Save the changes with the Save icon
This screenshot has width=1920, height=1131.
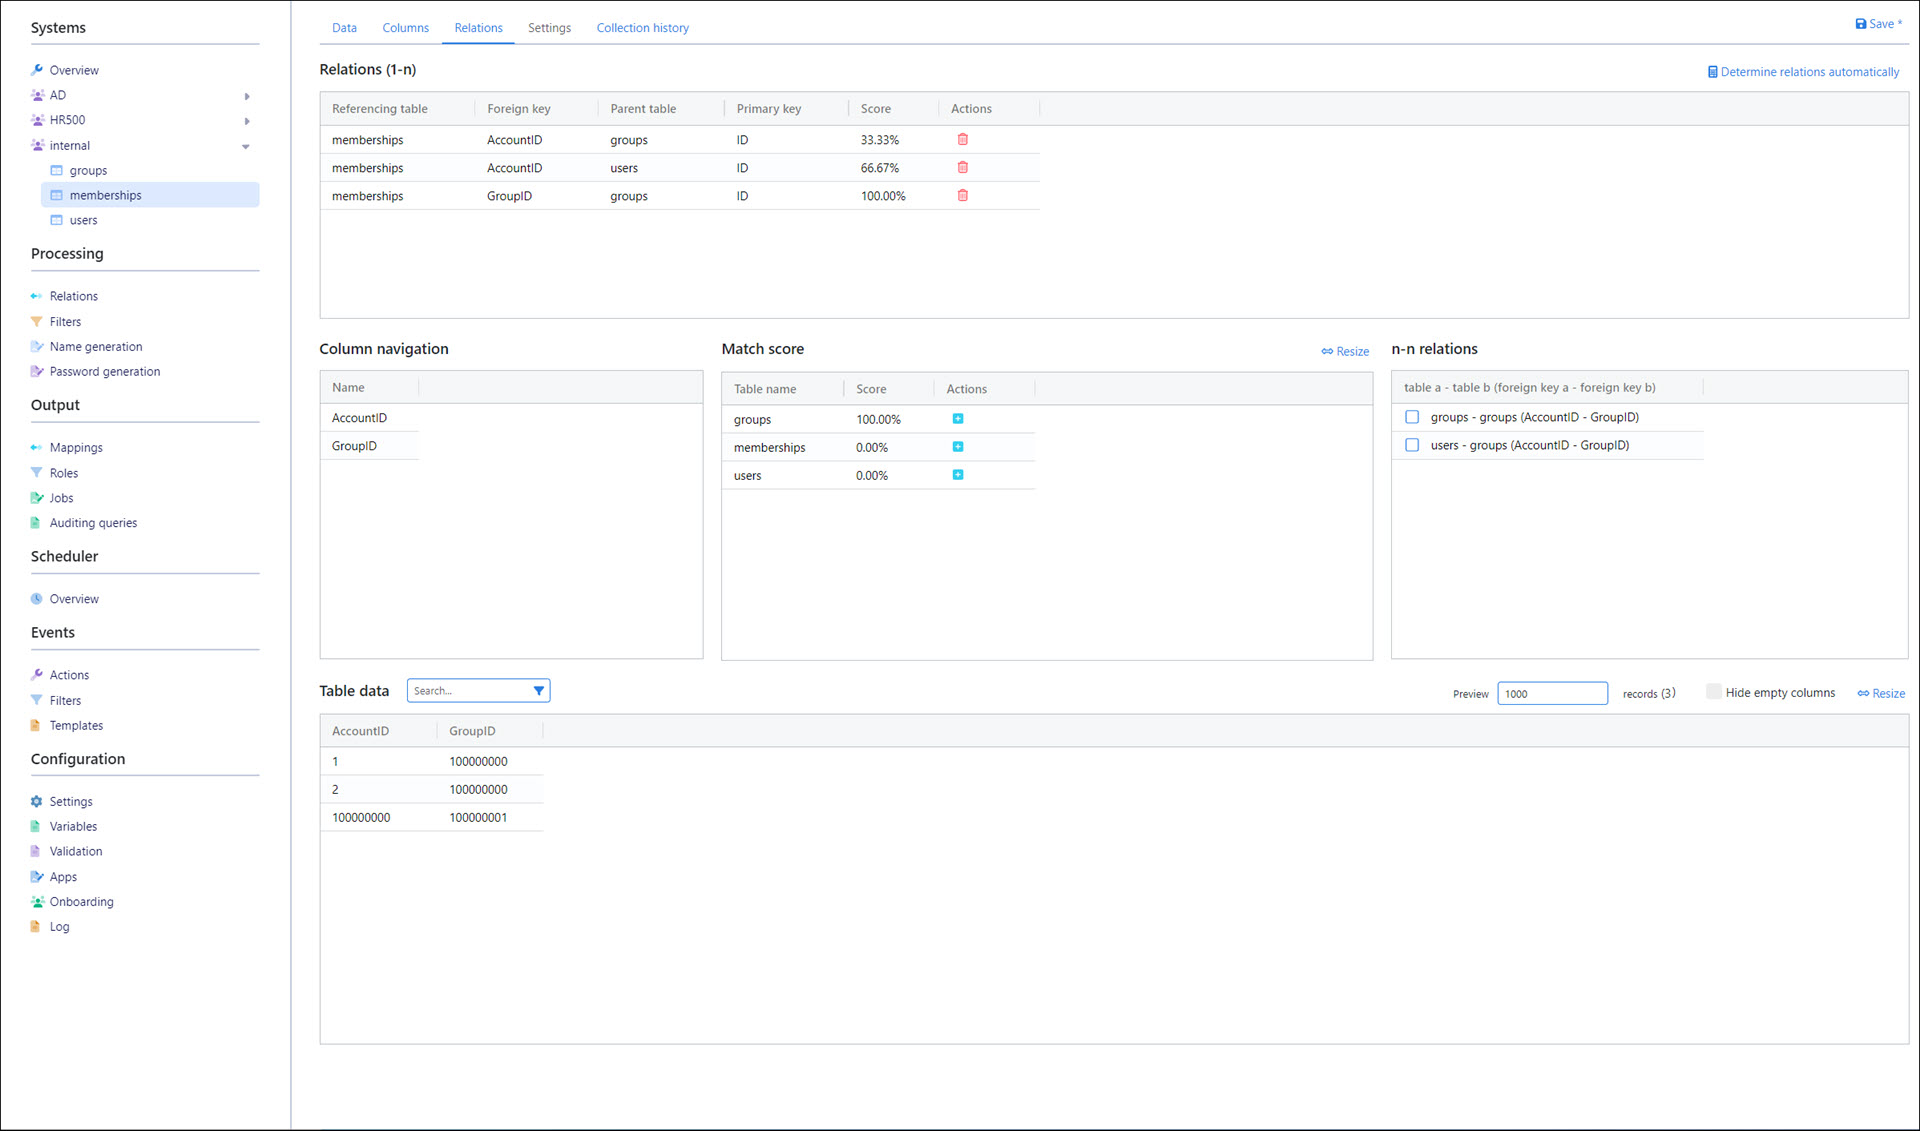click(1861, 24)
